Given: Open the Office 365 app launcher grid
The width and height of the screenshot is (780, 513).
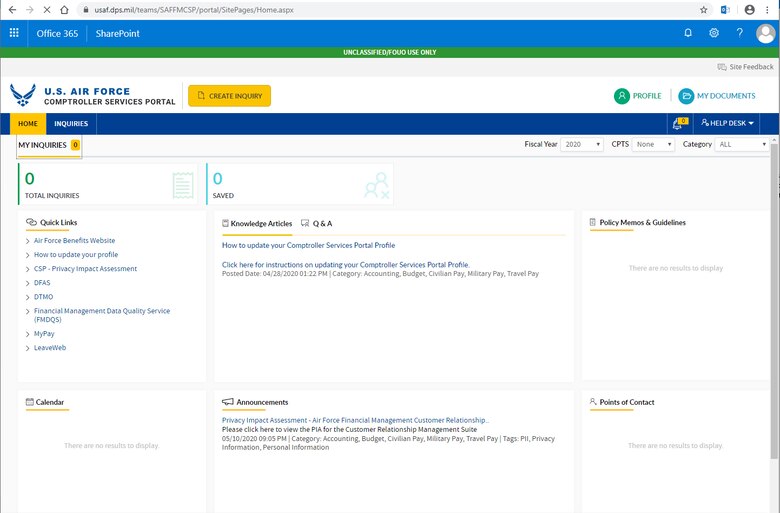Looking at the screenshot, I should (x=14, y=33).
